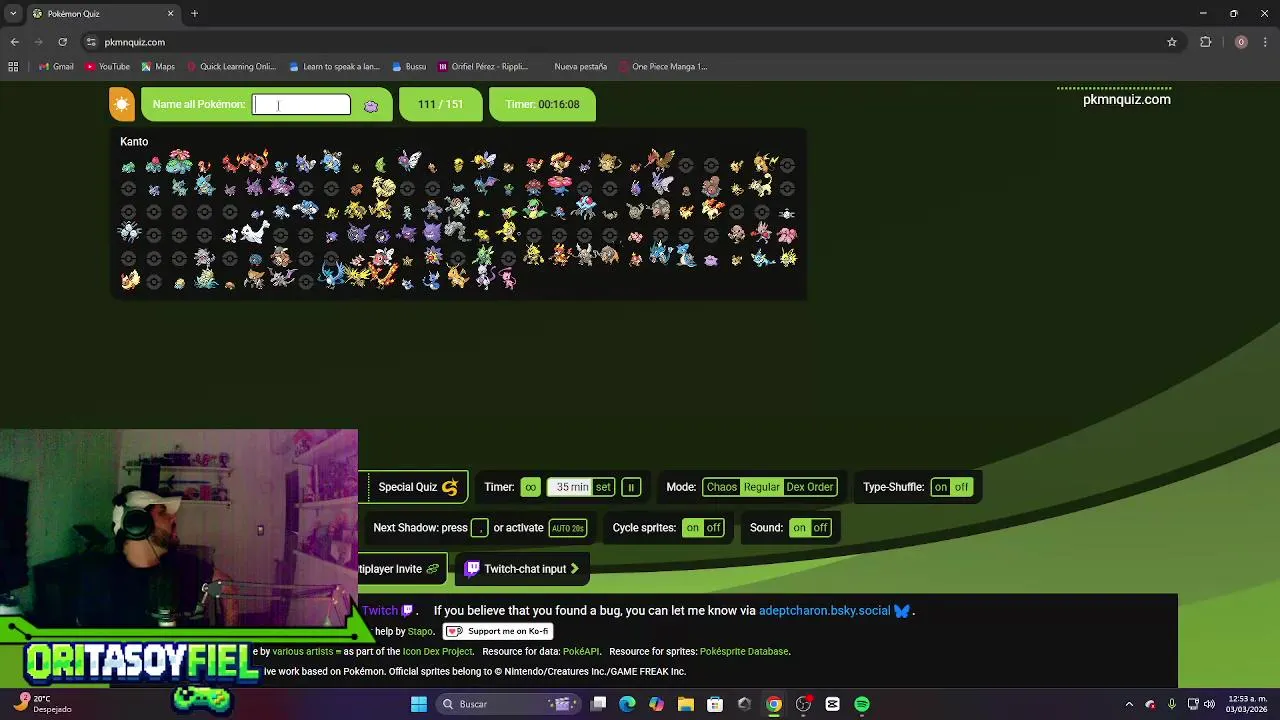Open a new browser tab with plus button
The image size is (1280, 720).
click(195, 14)
